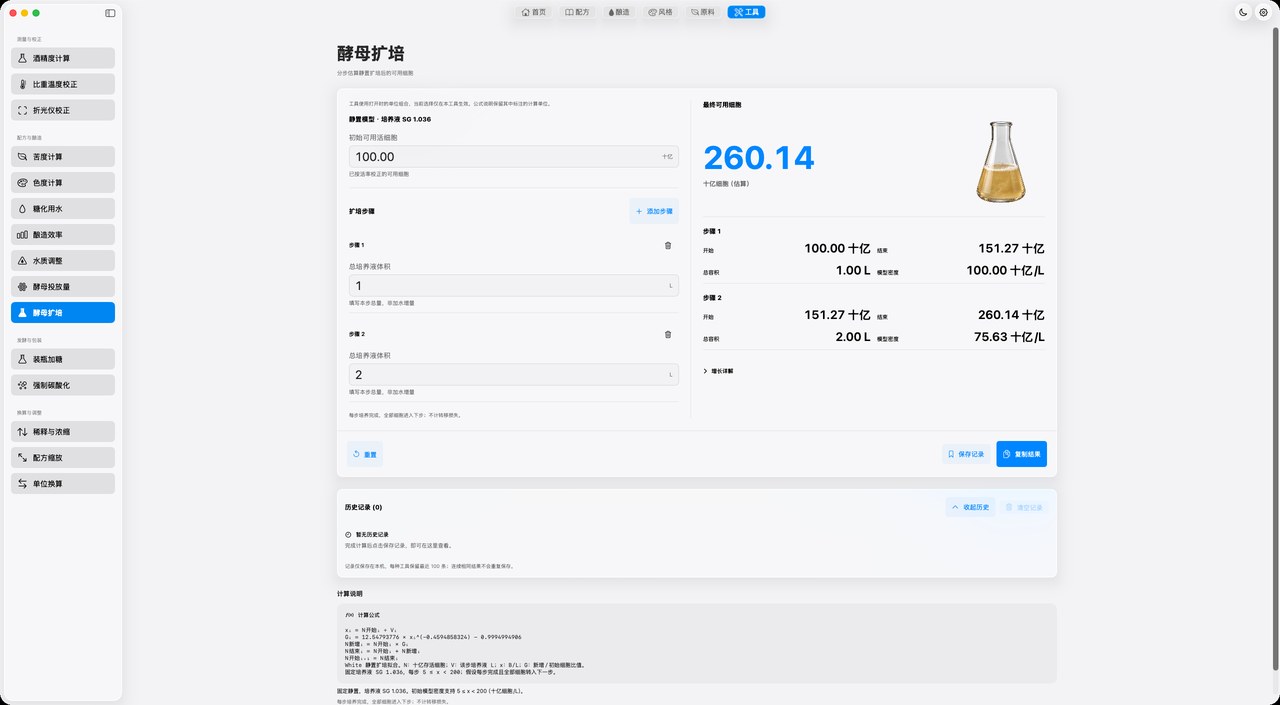Go to the 首页 tab
This screenshot has width=1280, height=705.
534,12
